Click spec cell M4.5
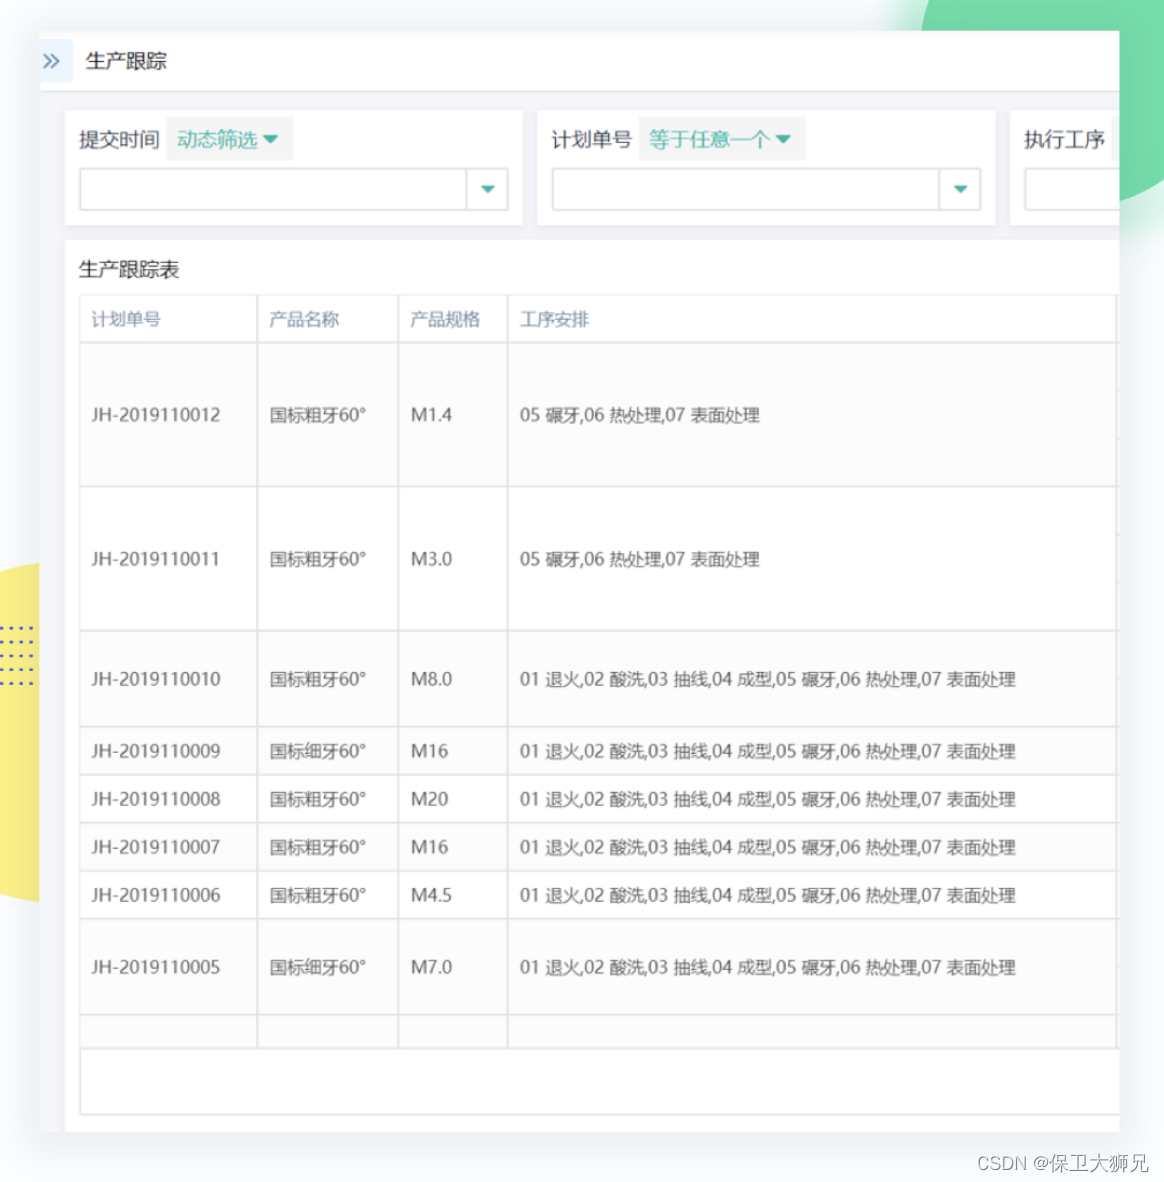This screenshot has height=1182, width=1164. 431,896
